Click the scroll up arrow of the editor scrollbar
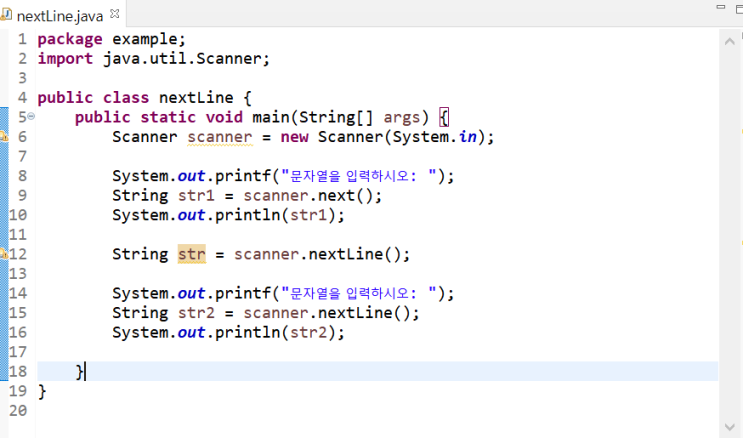743x438 pixels. (730, 42)
